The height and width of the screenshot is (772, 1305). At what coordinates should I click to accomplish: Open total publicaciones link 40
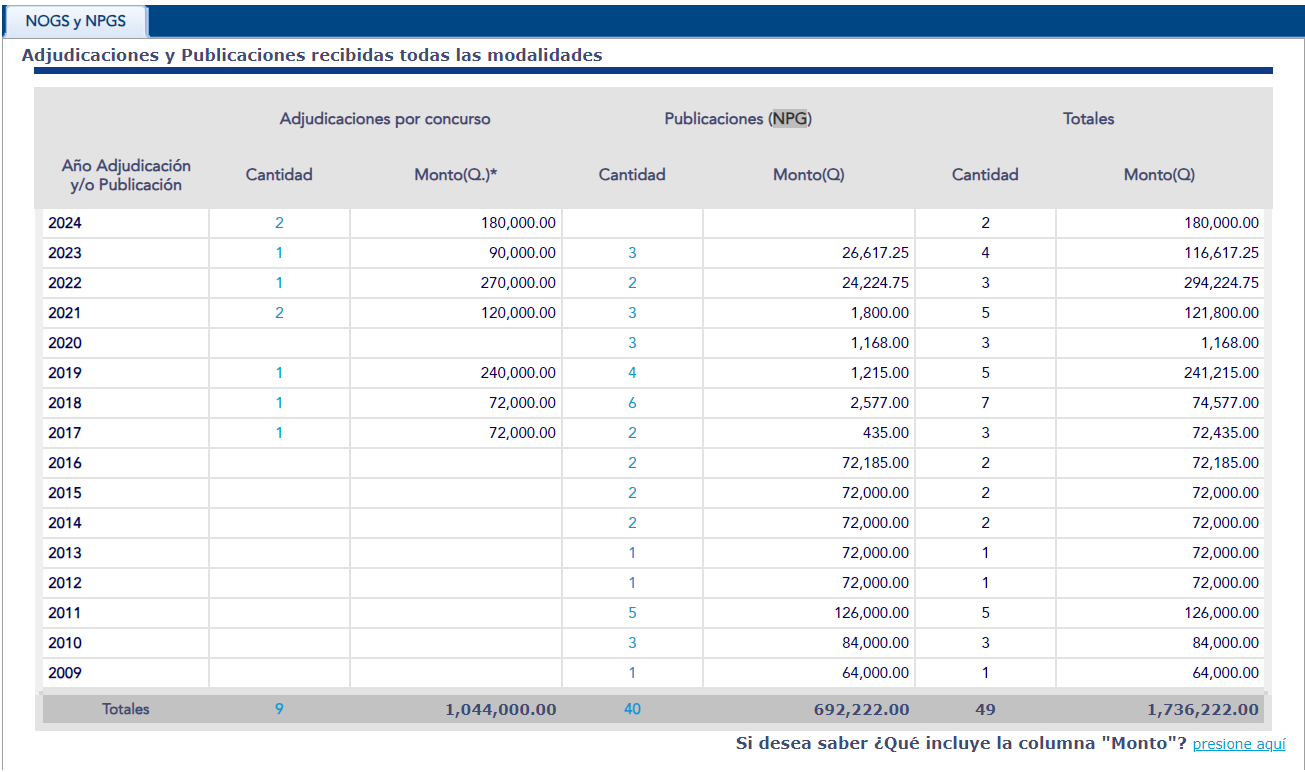coord(632,709)
